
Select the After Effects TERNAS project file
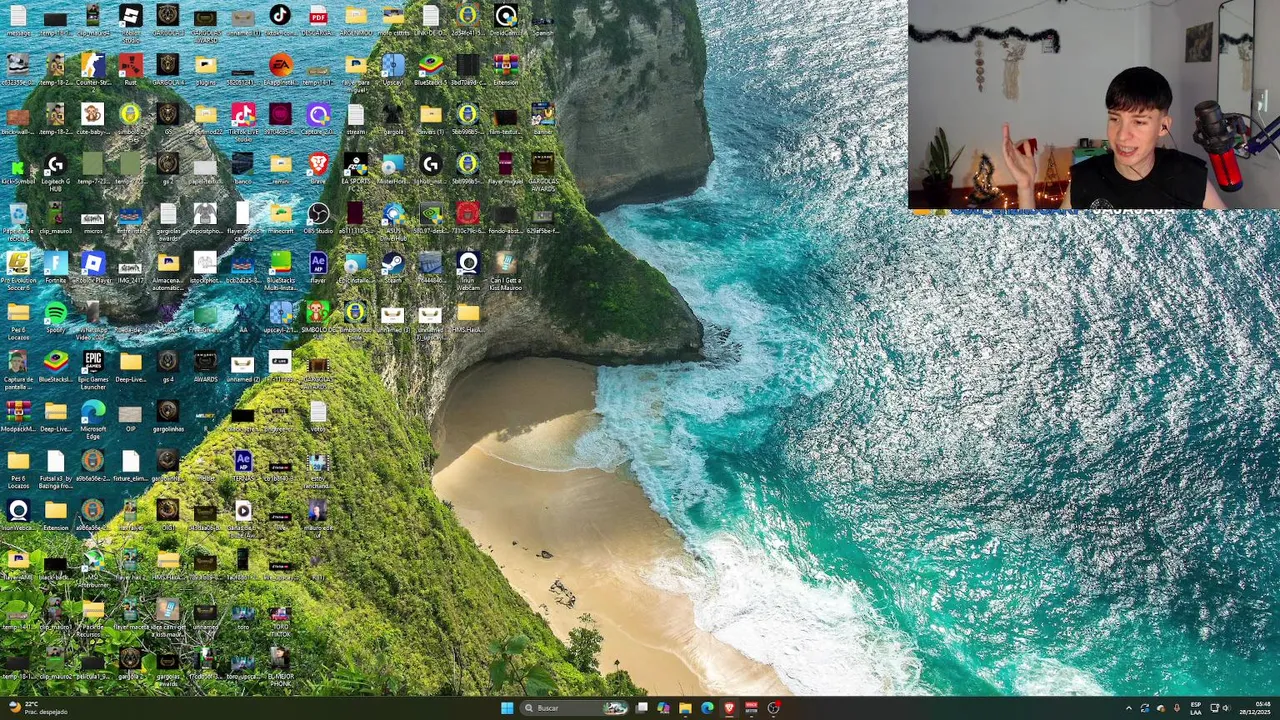[x=243, y=464]
